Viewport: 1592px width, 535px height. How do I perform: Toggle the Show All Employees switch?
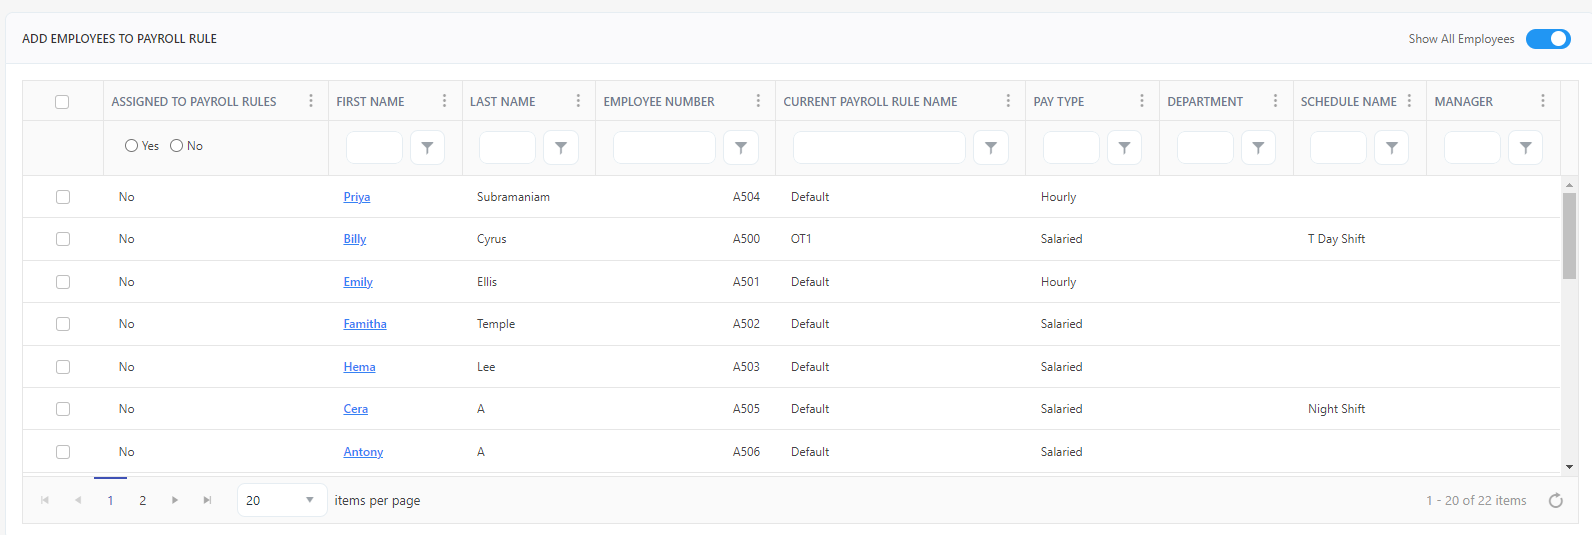tap(1548, 39)
